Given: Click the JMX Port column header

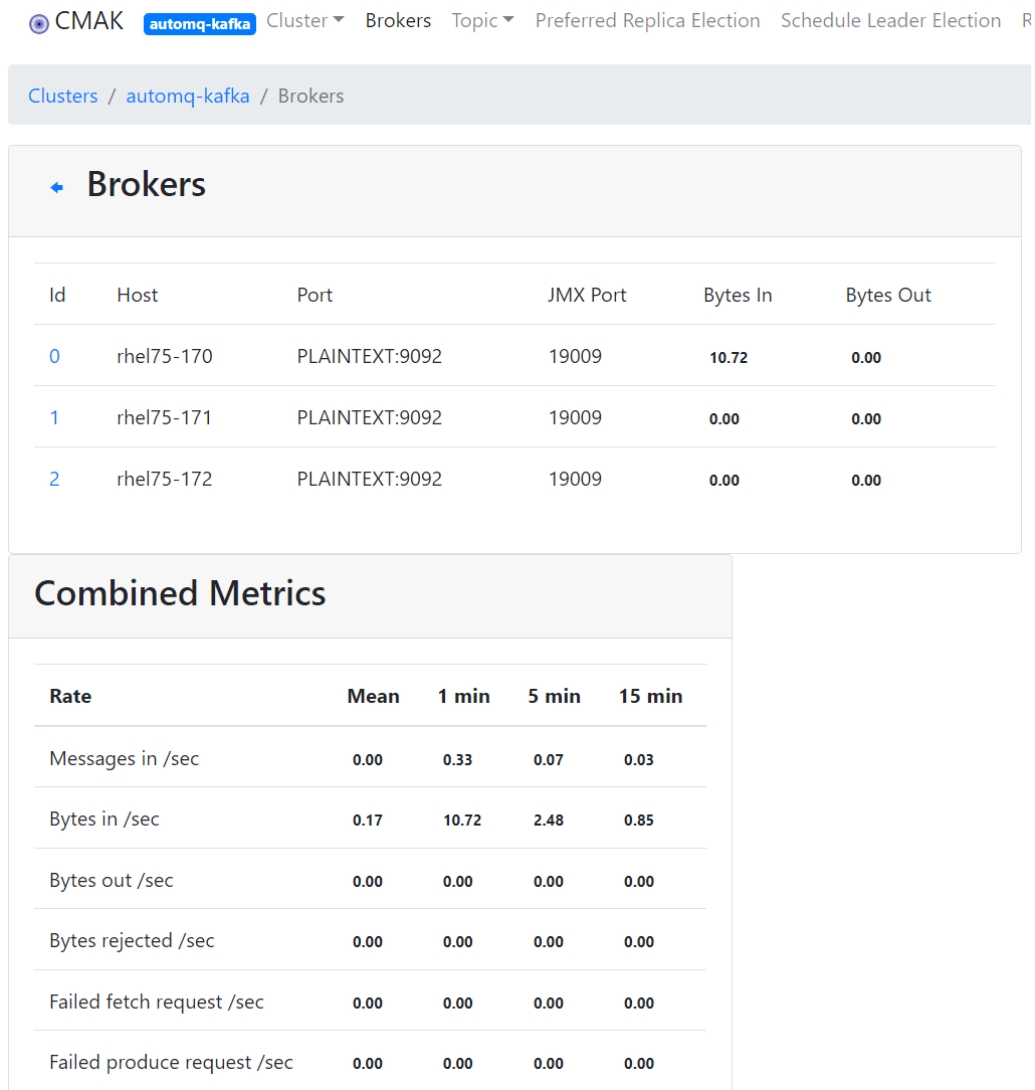Looking at the screenshot, I should 587,295.
